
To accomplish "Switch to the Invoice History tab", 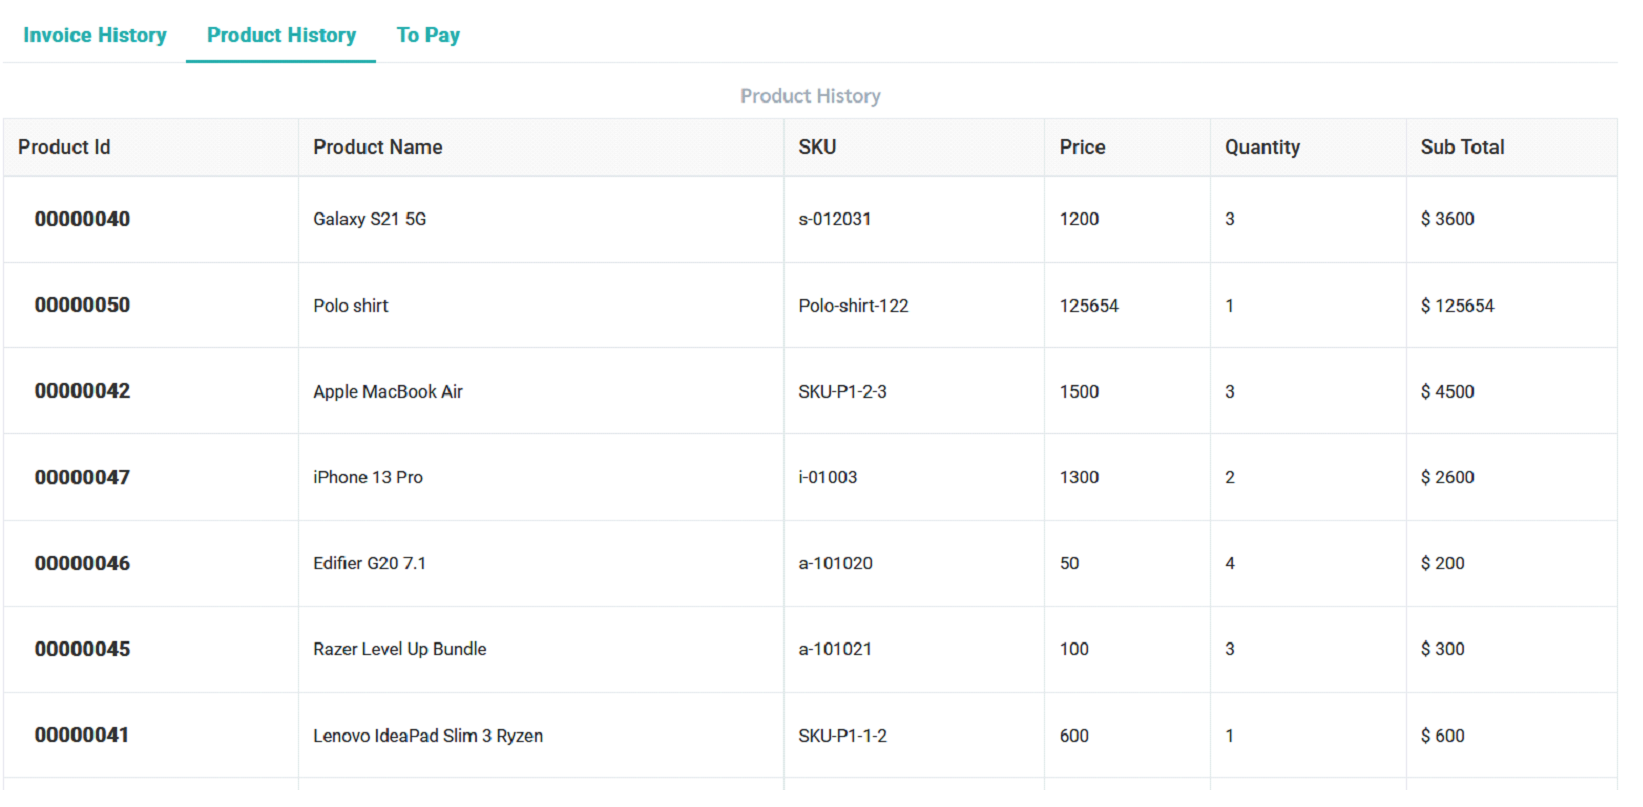I will pos(95,35).
